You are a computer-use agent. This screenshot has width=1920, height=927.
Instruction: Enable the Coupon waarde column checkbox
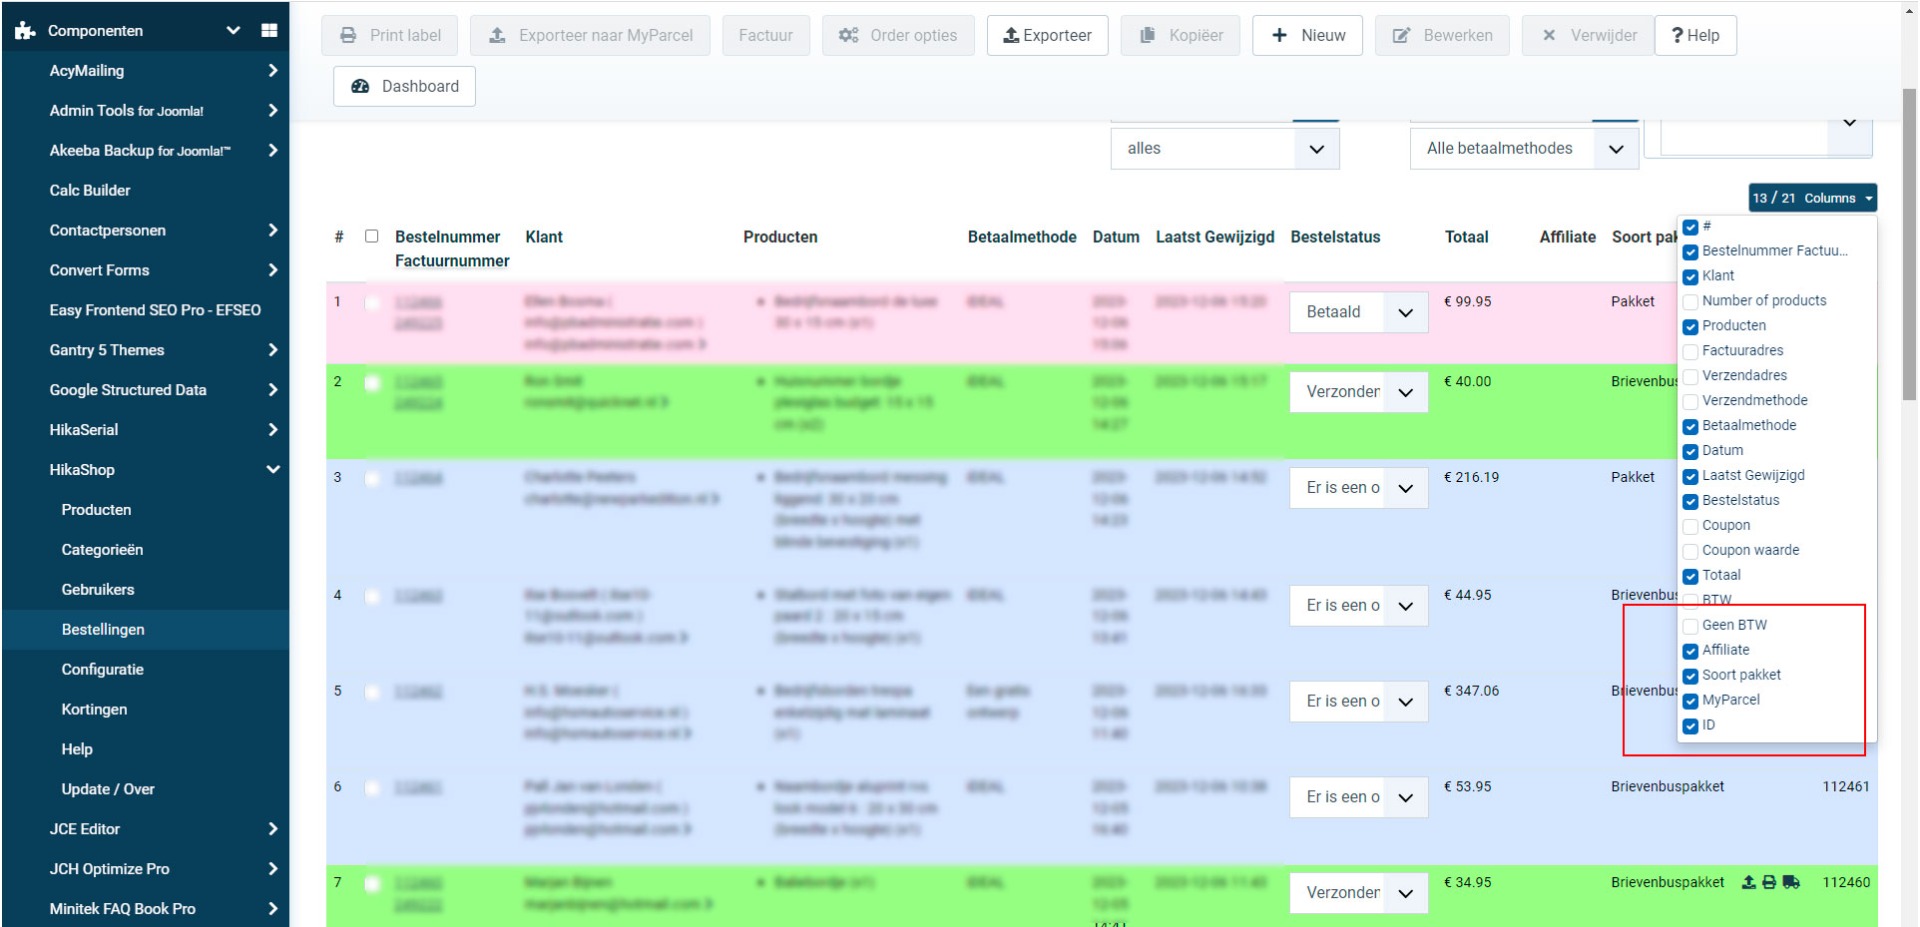(1690, 551)
